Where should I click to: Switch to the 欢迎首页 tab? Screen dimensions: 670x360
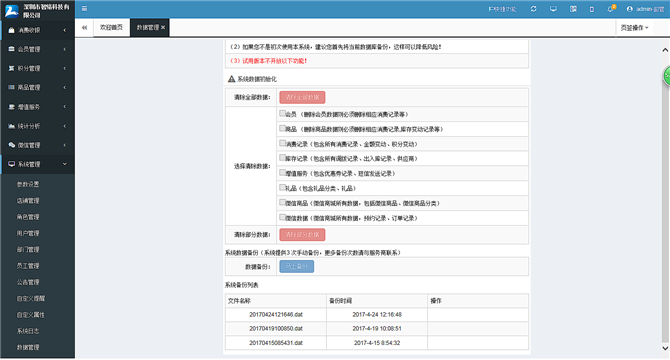coord(112,28)
